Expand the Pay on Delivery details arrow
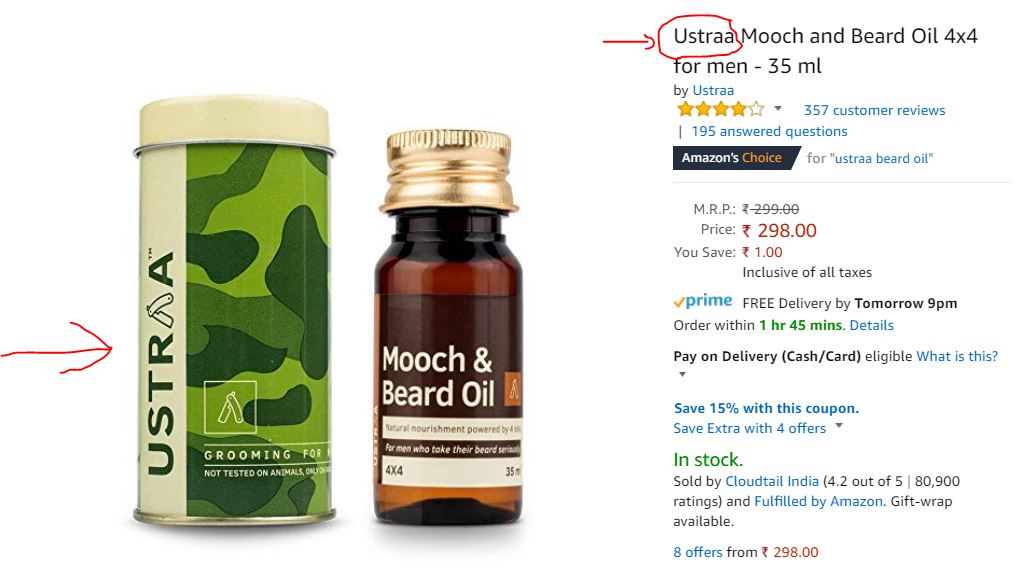This screenshot has height=567, width=1026. coord(682,375)
